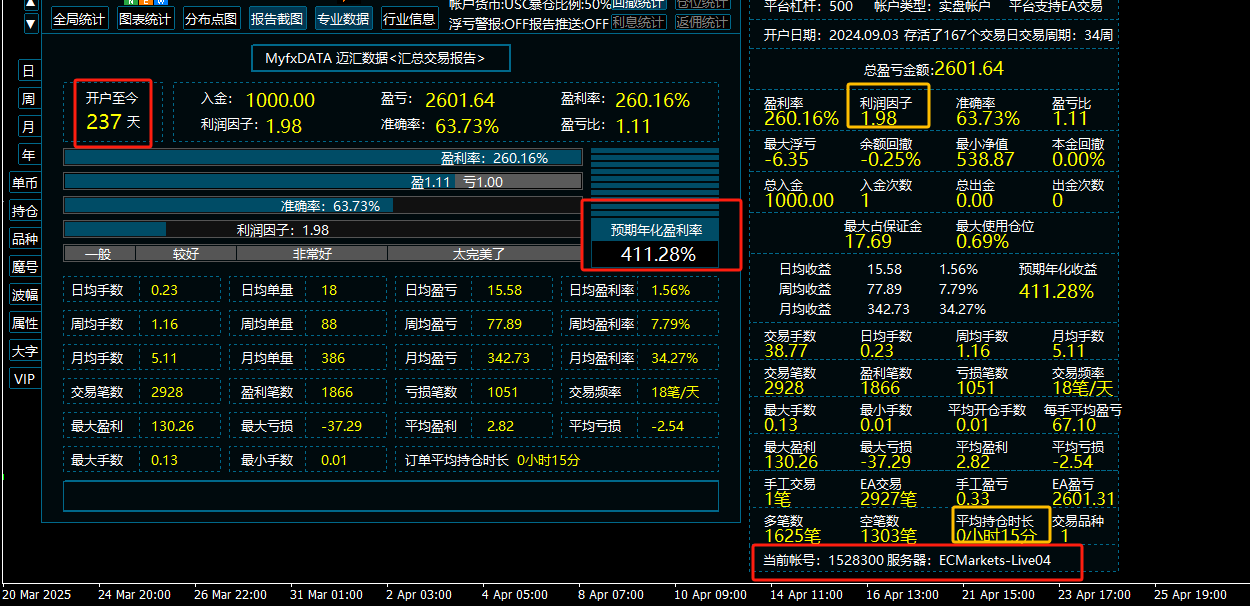Click the 总盈亏金额 2601.64 header
Image resolution: width=1250 pixels, height=606 pixels.
pyautogui.click(x=933, y=69)
